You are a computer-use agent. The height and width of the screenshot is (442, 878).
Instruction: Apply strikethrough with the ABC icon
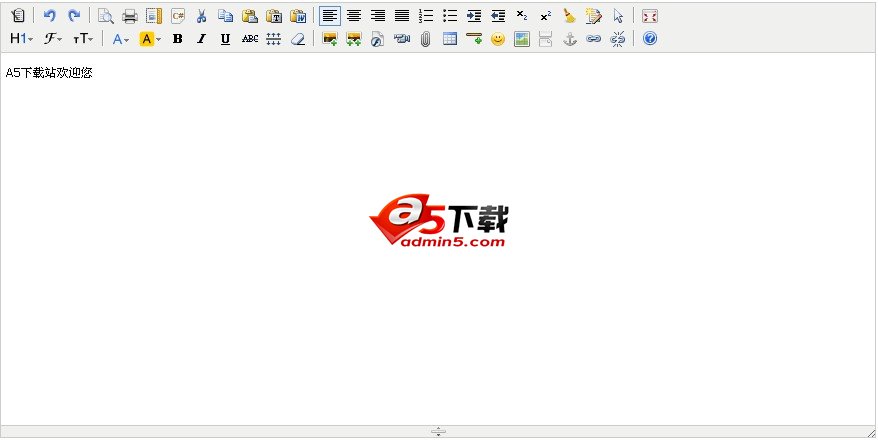[x=250, y=39]
